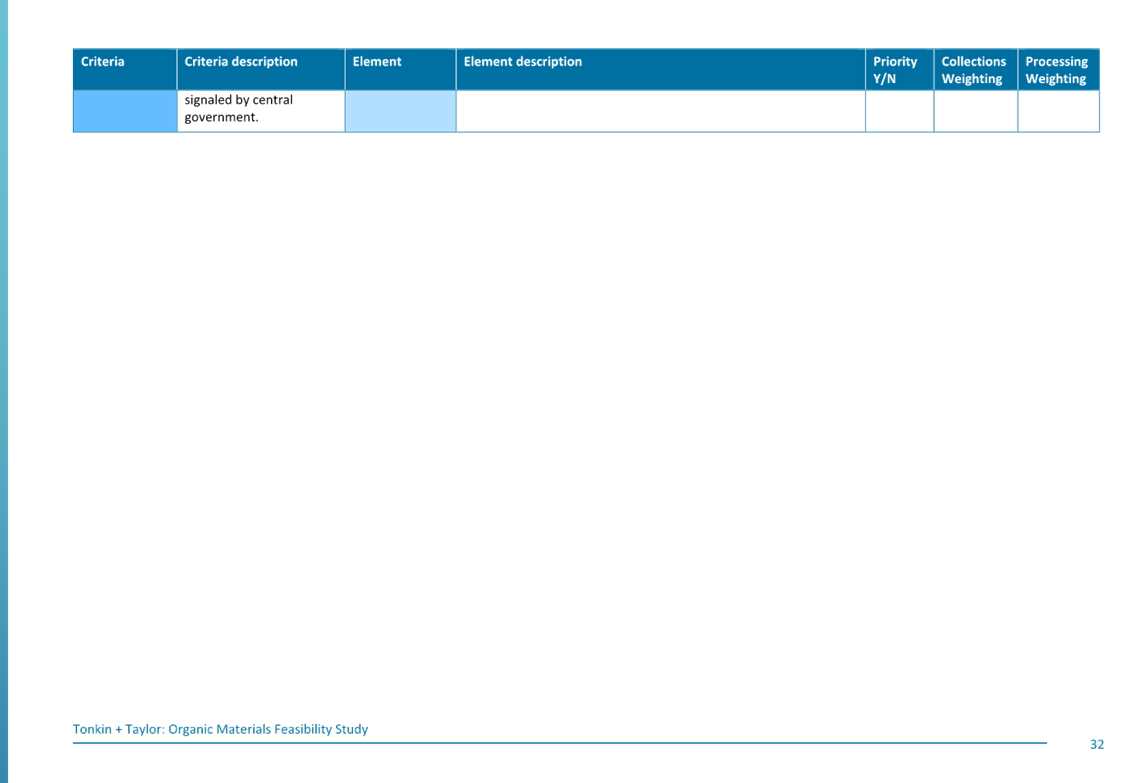Click the Priority Y/N column header
1133x783 pixels.
895,69
